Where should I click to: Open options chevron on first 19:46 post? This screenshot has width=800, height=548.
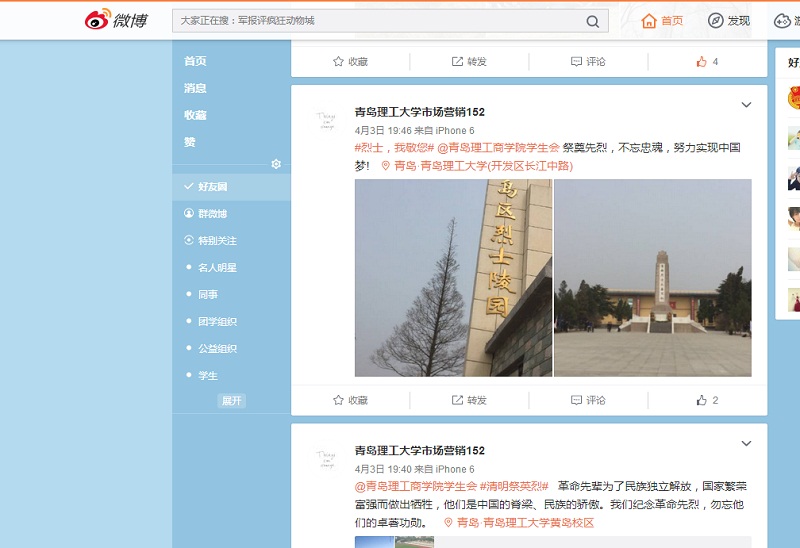point(746,105)
